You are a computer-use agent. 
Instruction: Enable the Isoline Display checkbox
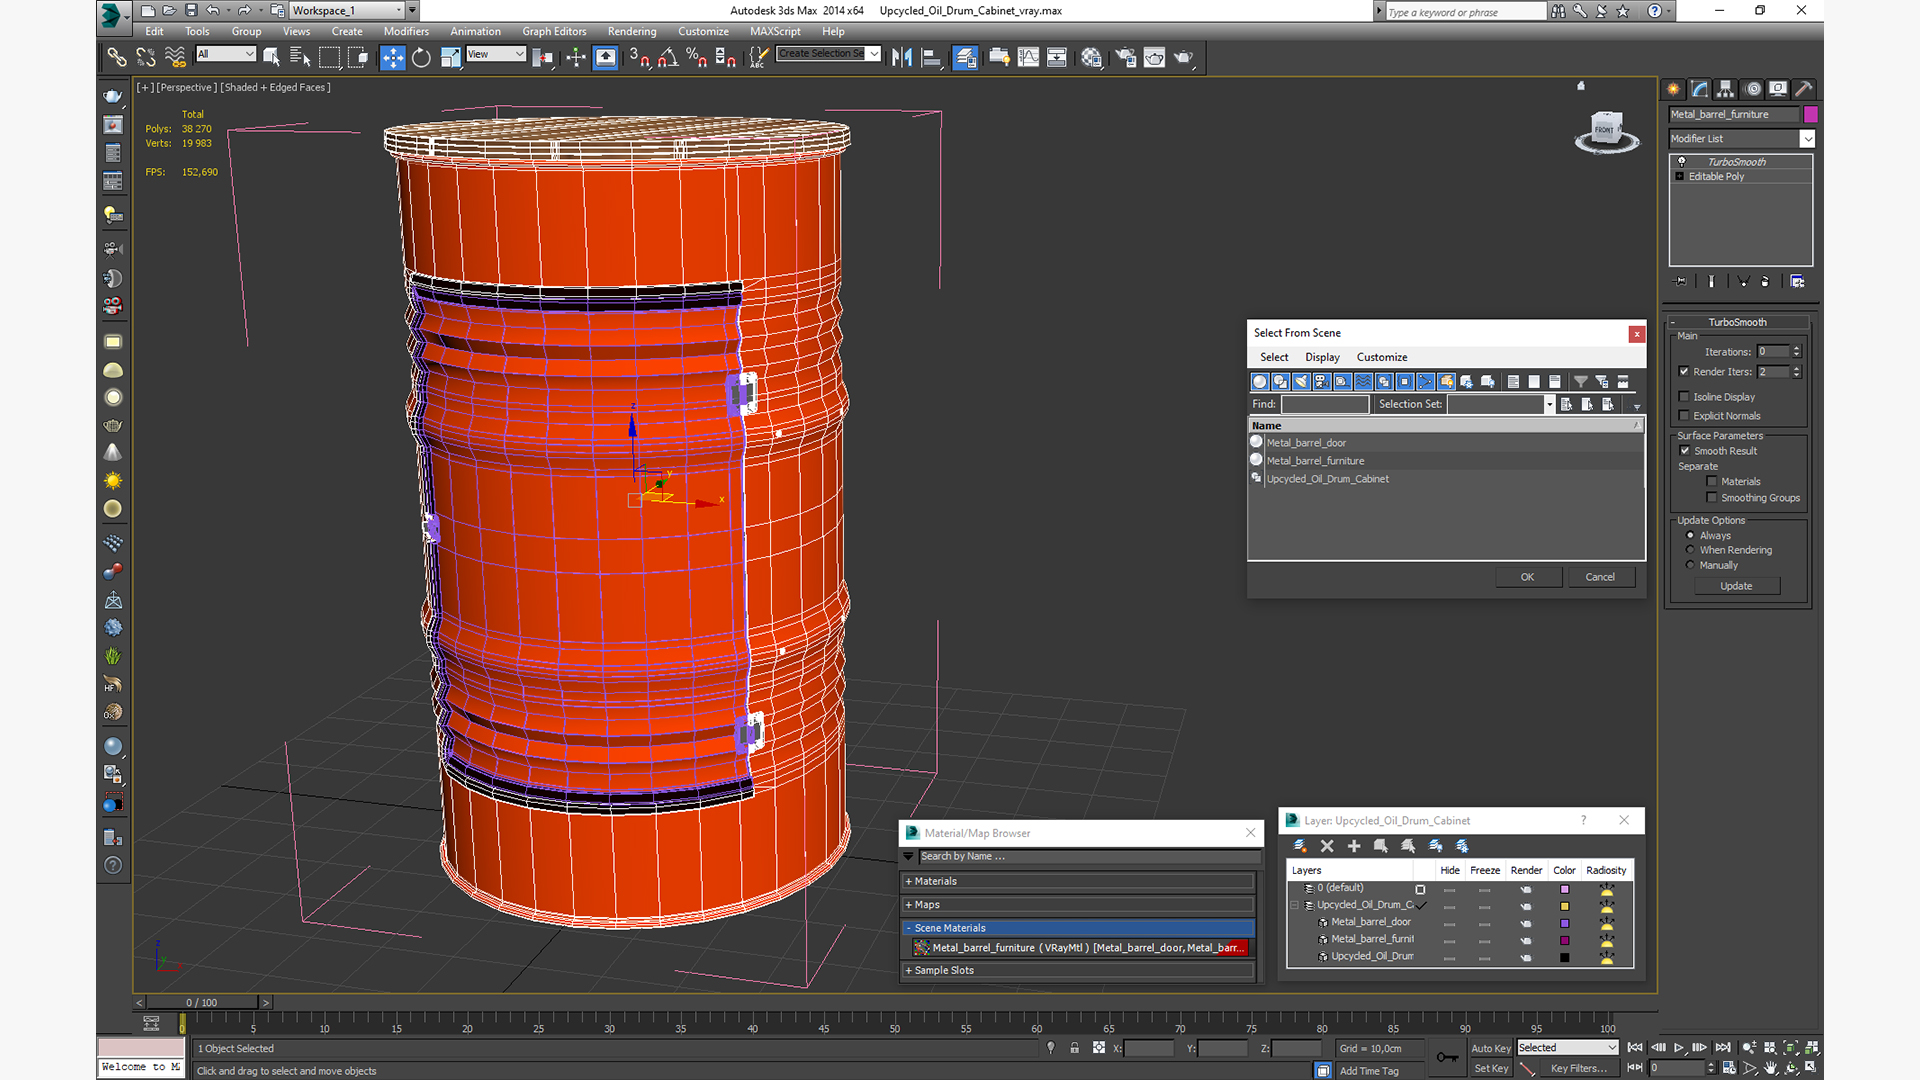pyautogui.click(x=1684, y=397)
